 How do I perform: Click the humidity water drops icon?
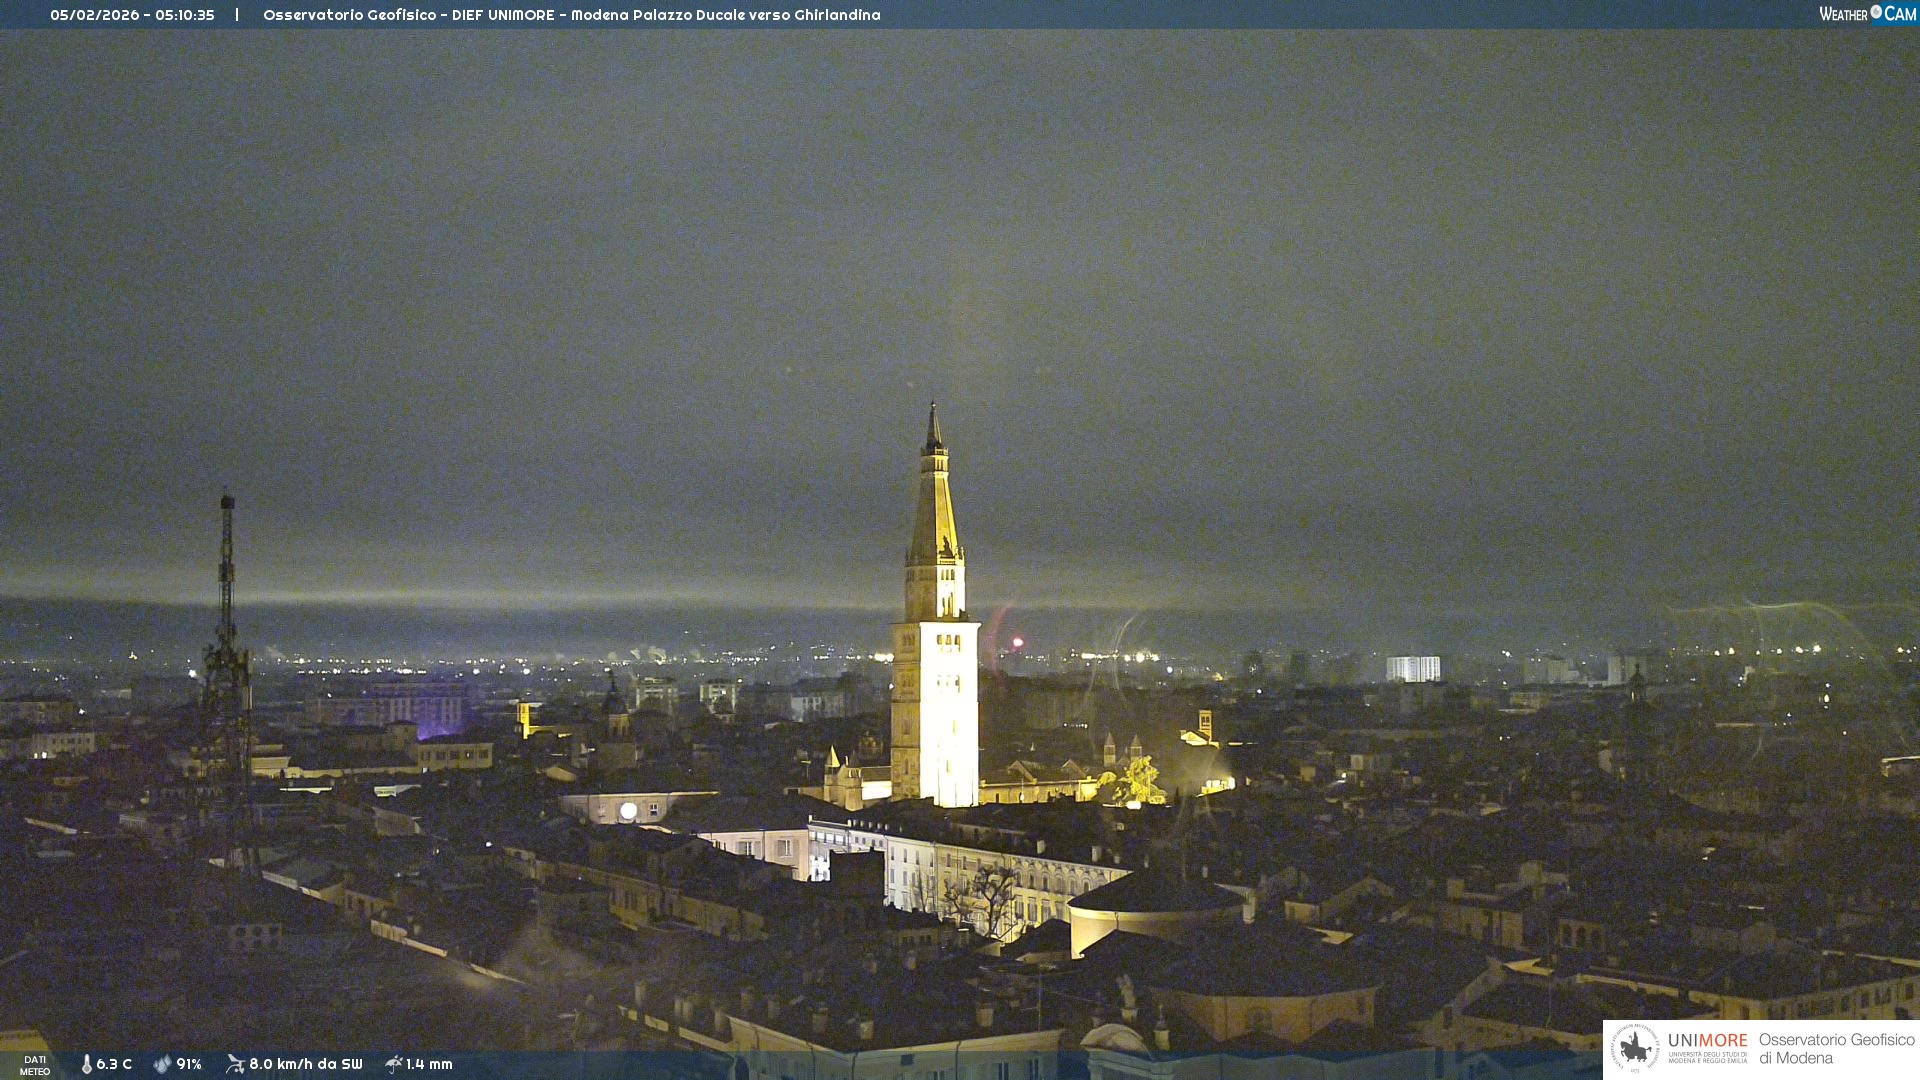tap(162, 1064)
